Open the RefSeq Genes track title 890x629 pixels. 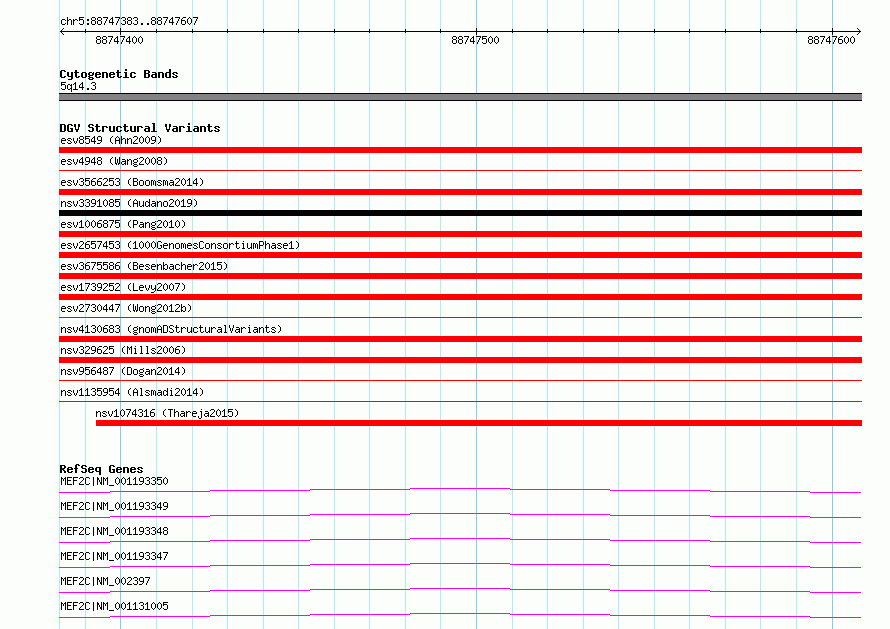[x=101, y=469]
